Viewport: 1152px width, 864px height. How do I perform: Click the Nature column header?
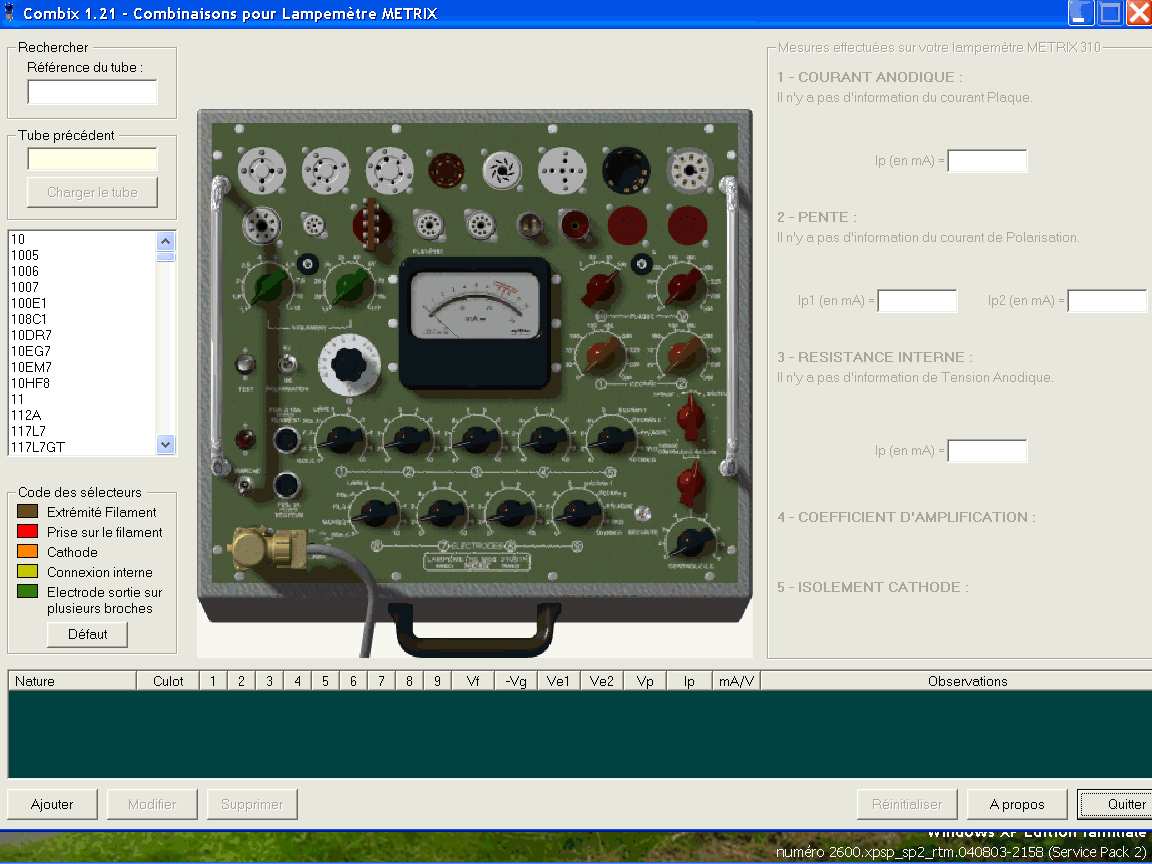pyautogui.click(x=72, y=681)
